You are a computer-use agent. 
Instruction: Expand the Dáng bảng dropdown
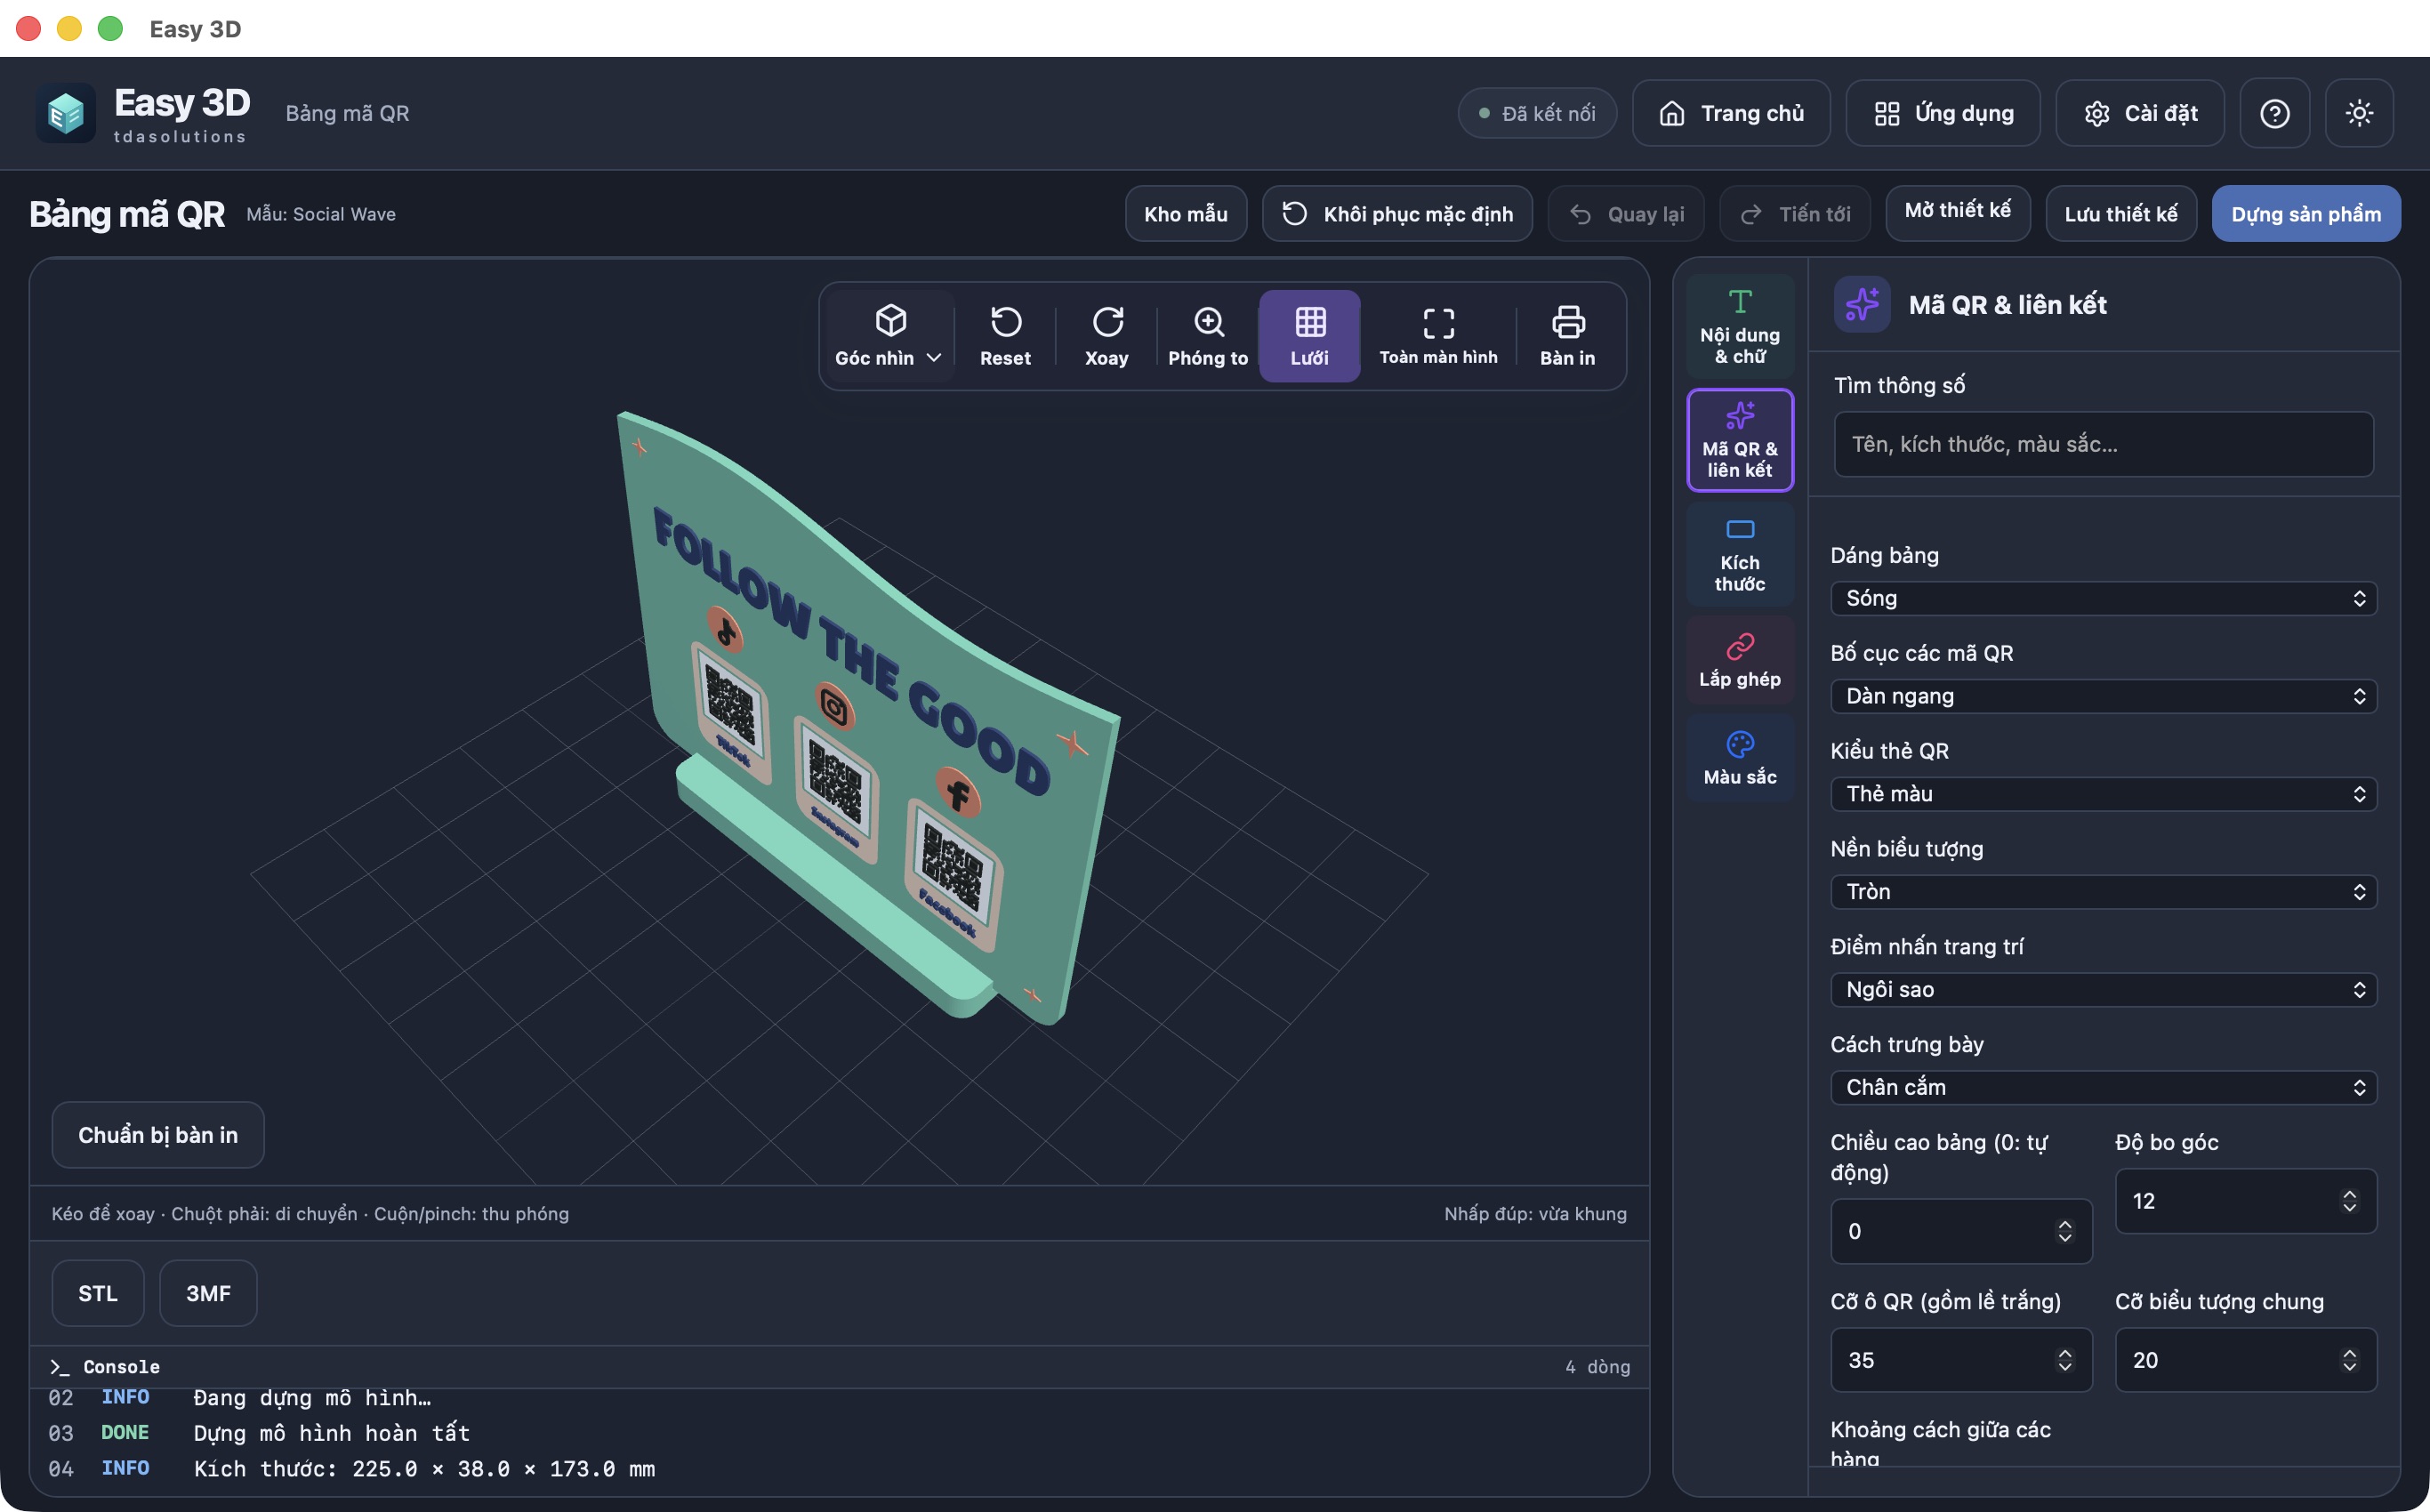[x=2103, y=598]
